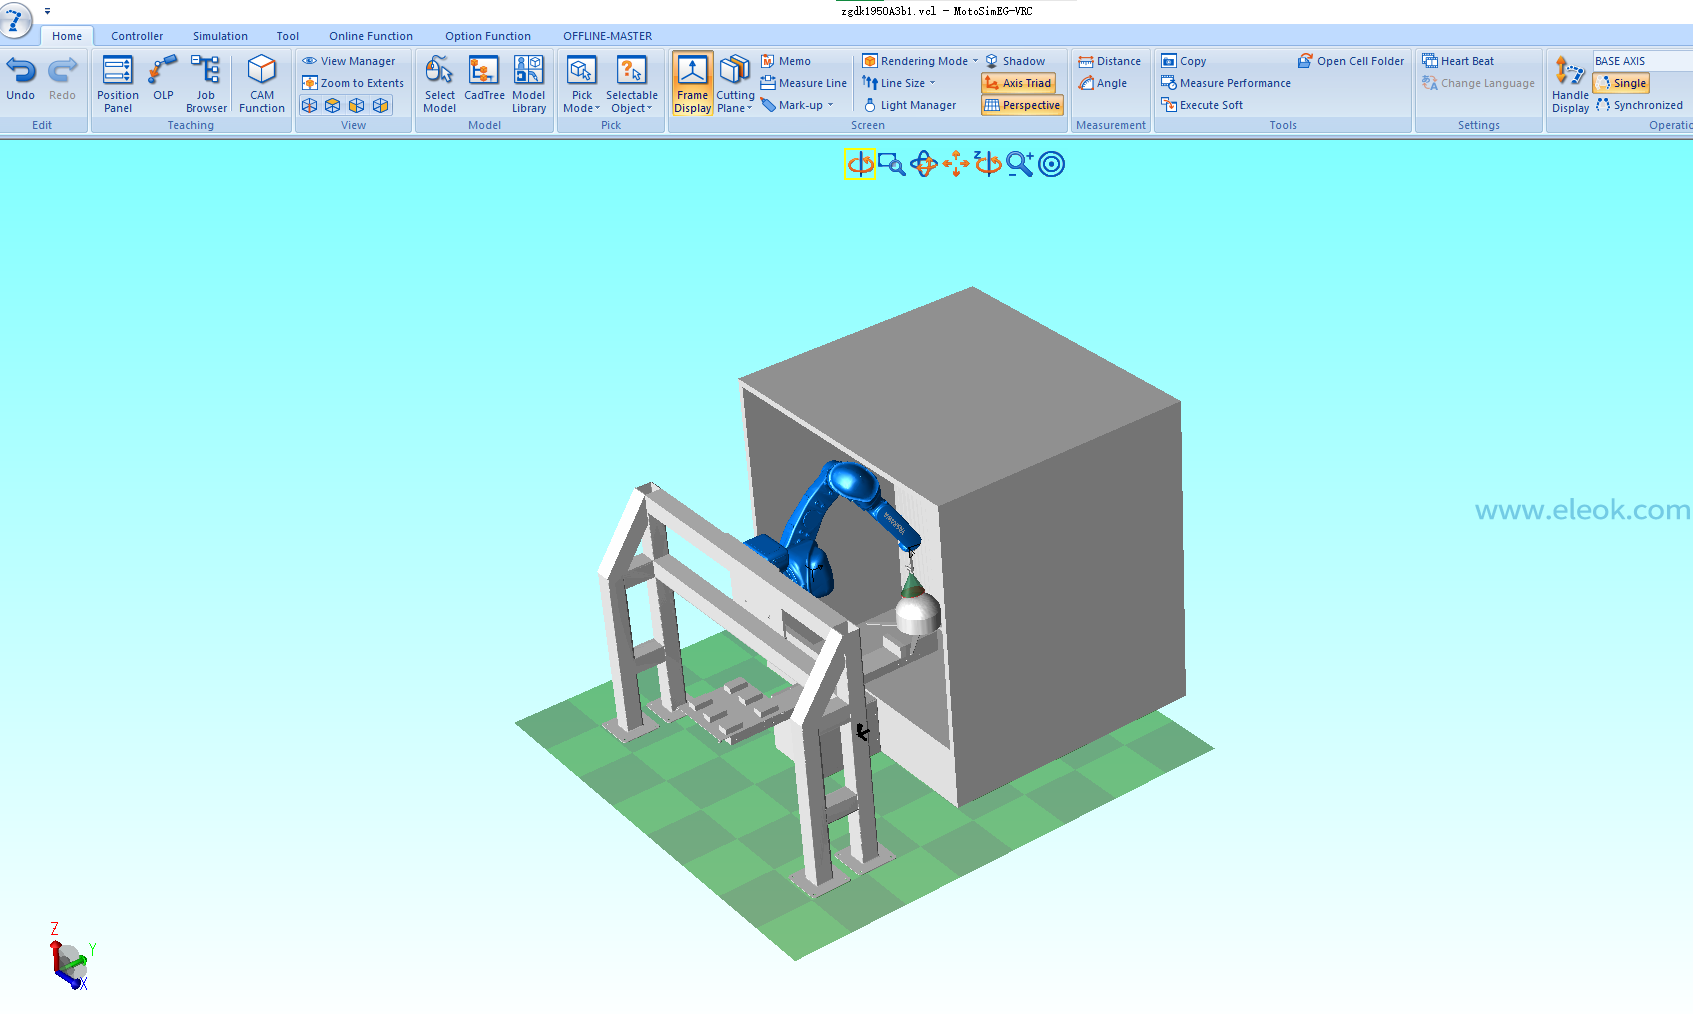Image resolution: width=1693 pixels, height=1014 pixels.
Task: Expand the Mark-up dropdown
Action: (797, 105)
